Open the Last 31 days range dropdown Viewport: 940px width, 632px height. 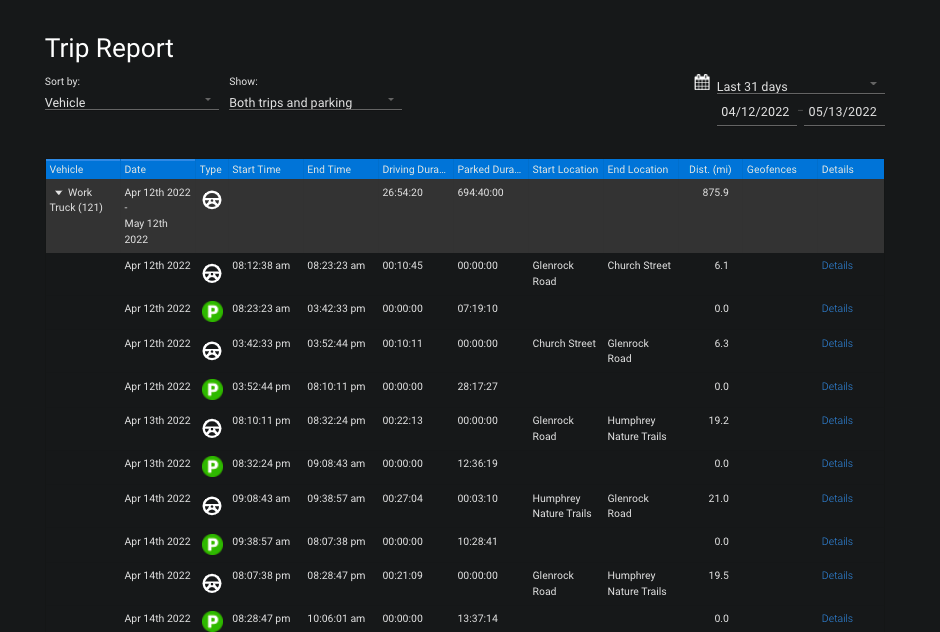click(x=799, y=87)
